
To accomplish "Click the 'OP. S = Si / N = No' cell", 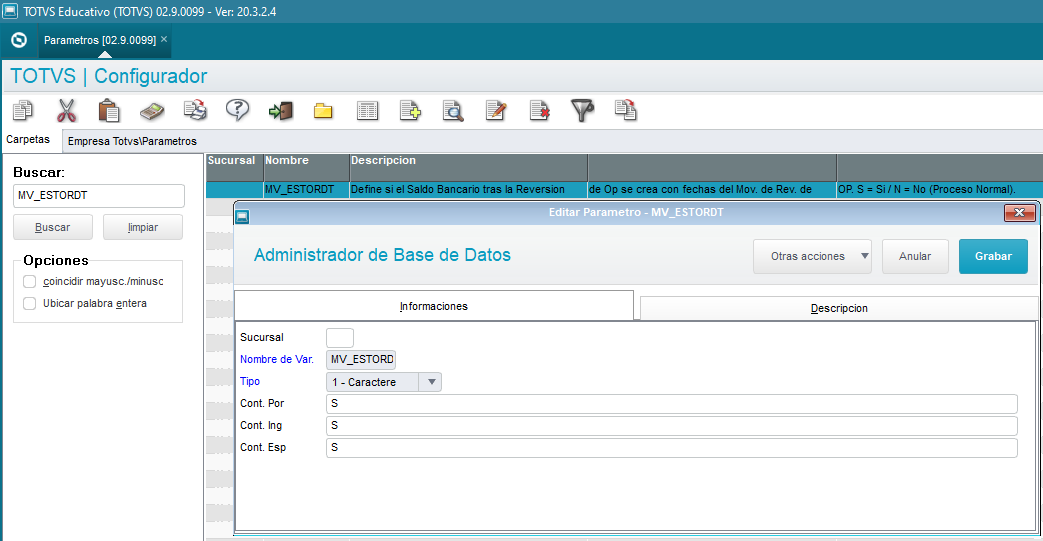I will click(x=939, y=190).
